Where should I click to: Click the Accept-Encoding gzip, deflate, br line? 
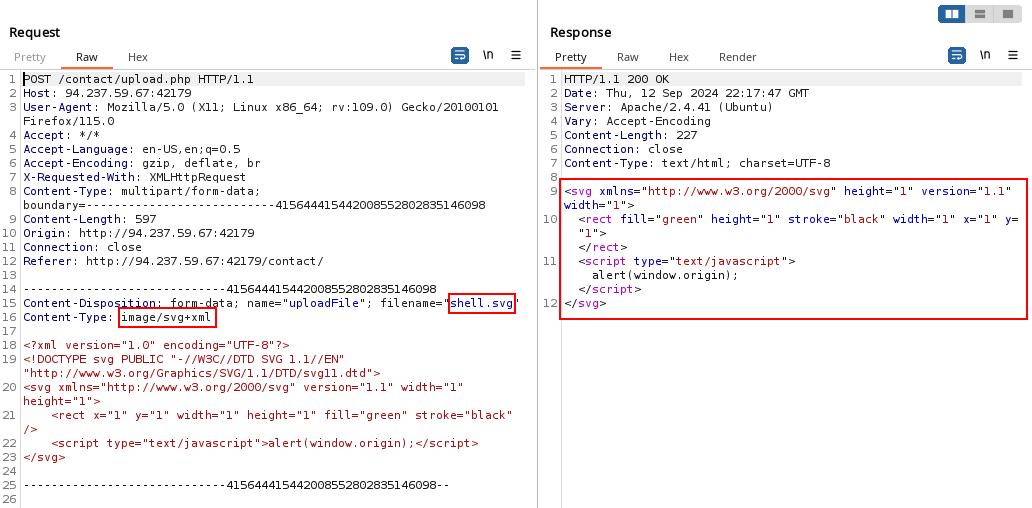click(142, 163)
